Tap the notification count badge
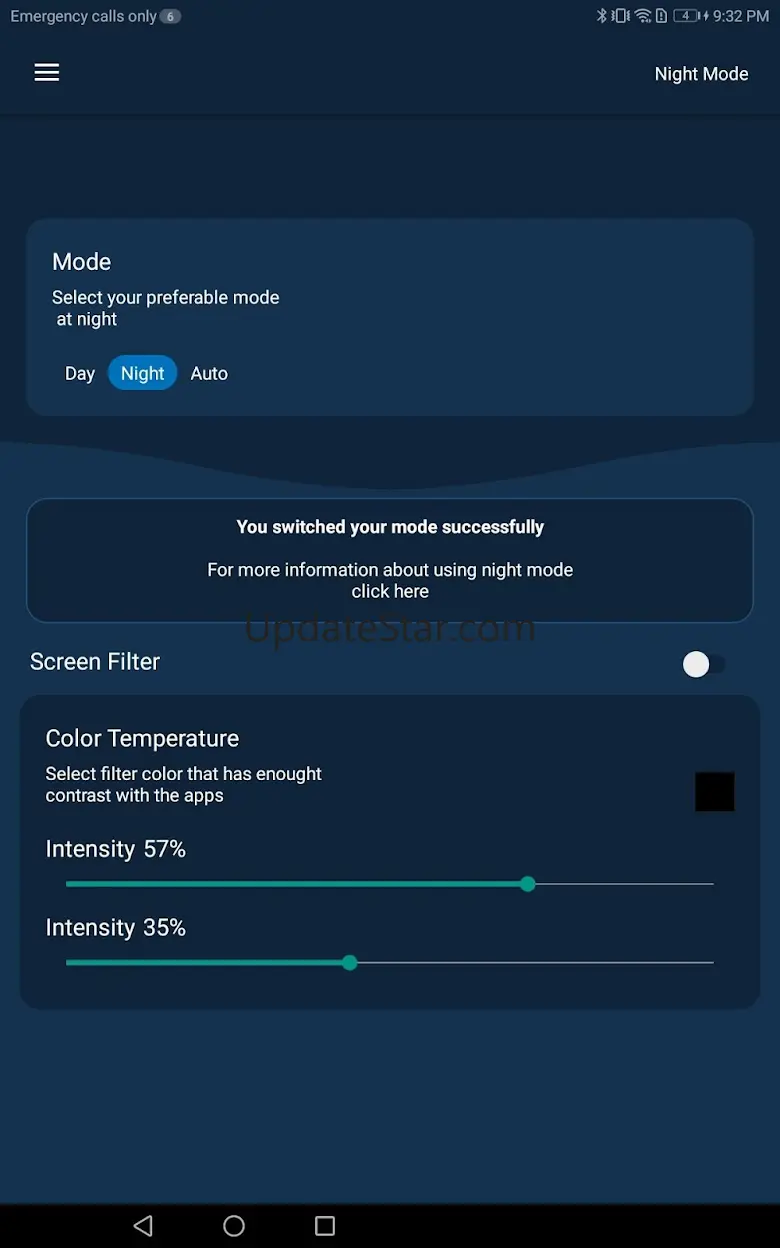The height and width of the screenshot is (1248, 780). (x=171, y=16)
